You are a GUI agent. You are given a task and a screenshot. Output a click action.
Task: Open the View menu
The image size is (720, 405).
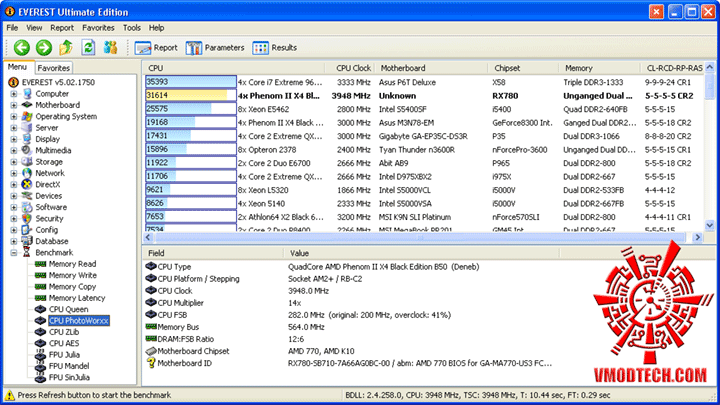[x=34, y=28]
